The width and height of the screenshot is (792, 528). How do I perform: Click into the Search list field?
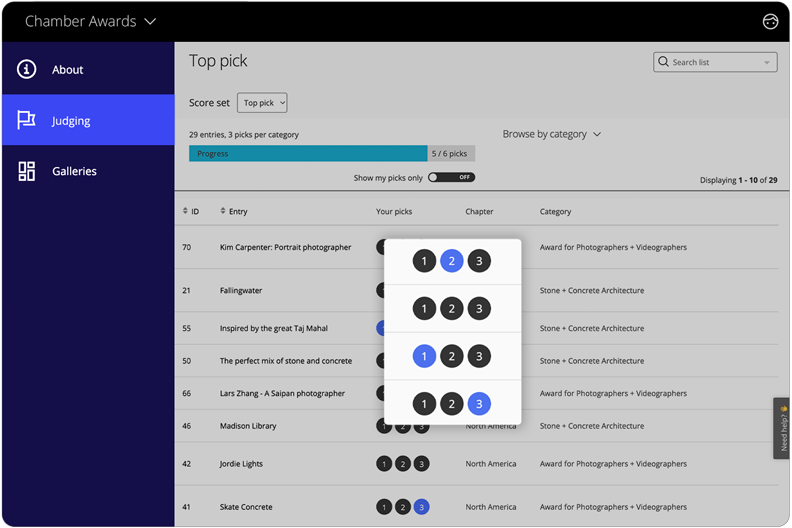click(x=715, y=62)
